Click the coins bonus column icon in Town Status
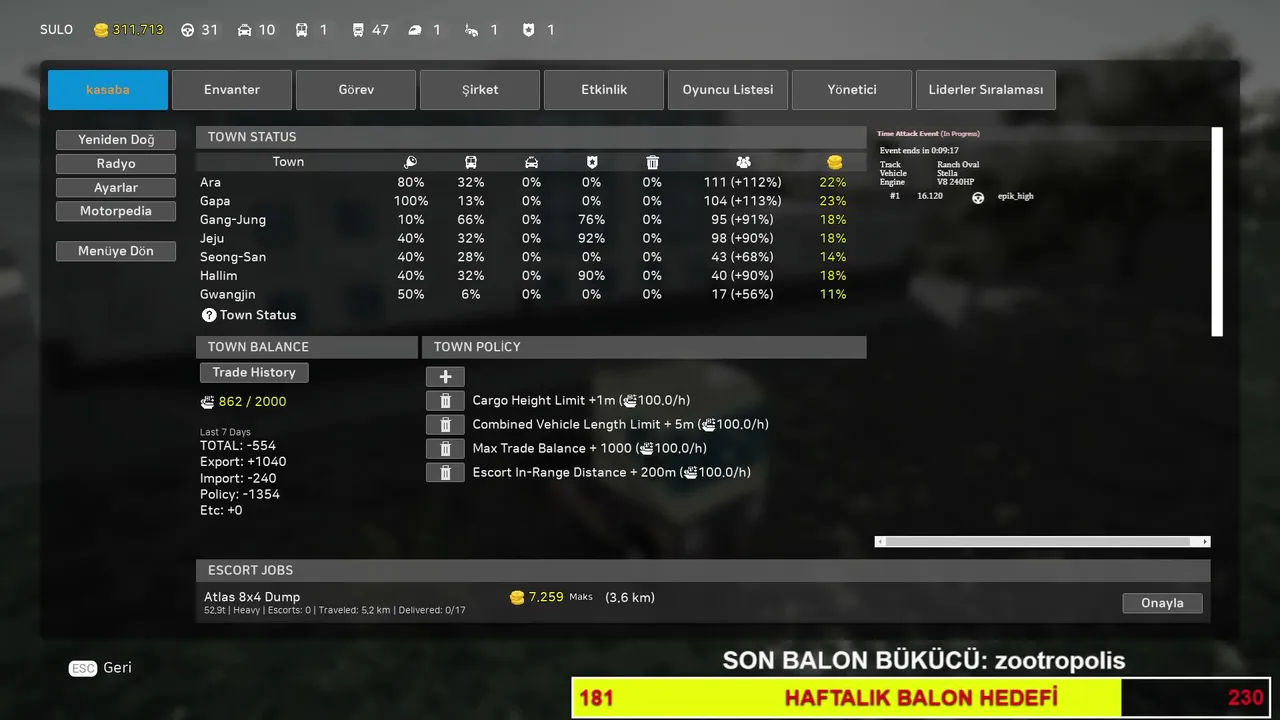The image size is (1280, 720). pos(834,162)
